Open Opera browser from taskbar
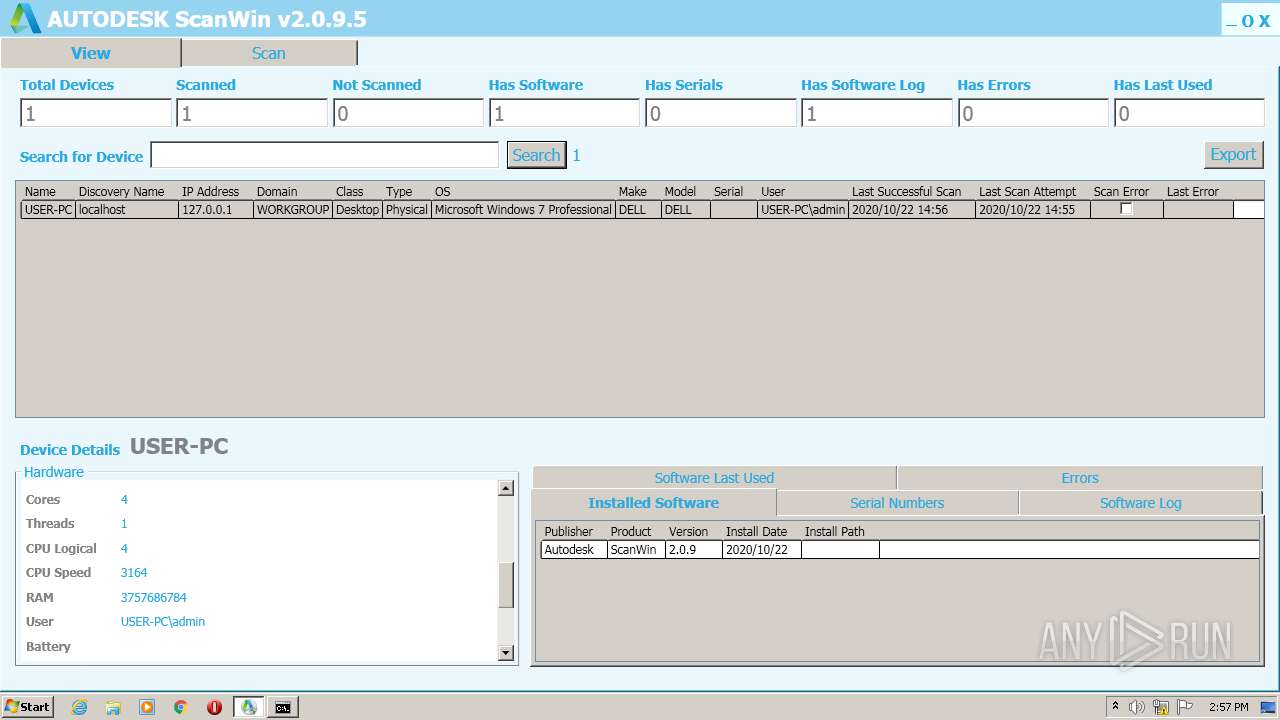The height and width of the screenshot is (720, 1280). point(214,707)
